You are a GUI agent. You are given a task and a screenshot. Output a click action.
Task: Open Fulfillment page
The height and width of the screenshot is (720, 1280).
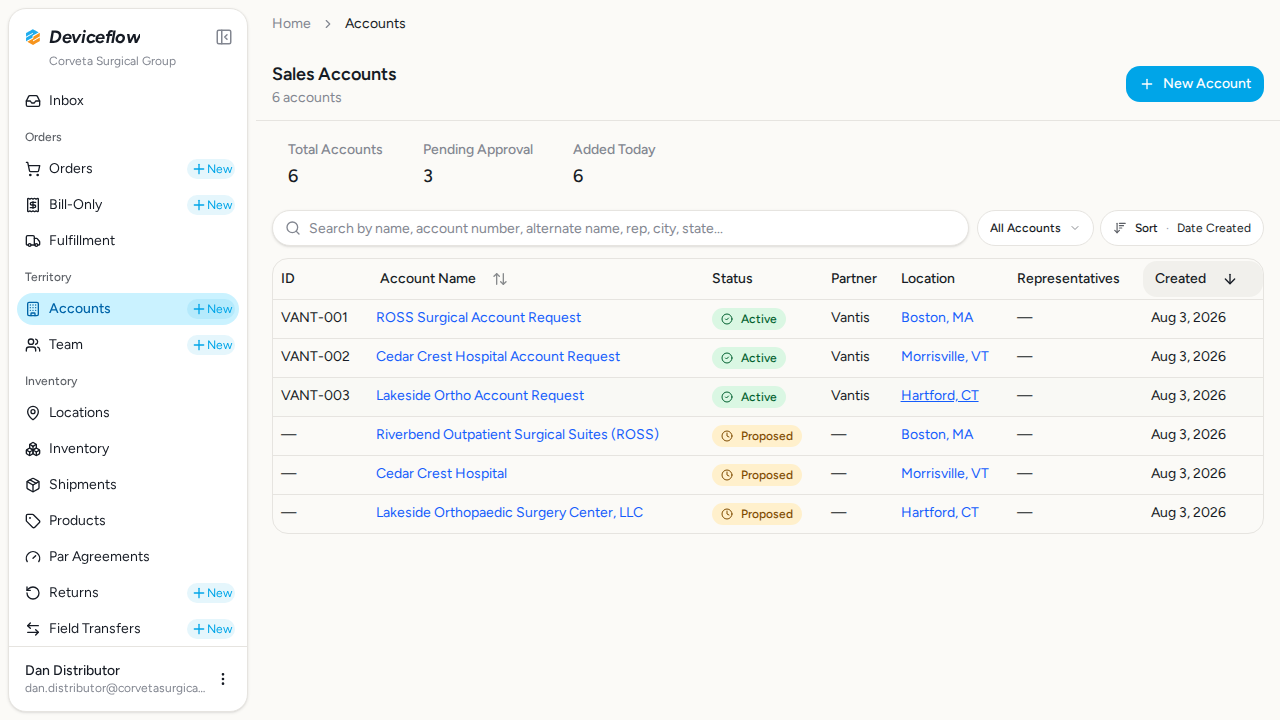(x=128, y=241)
